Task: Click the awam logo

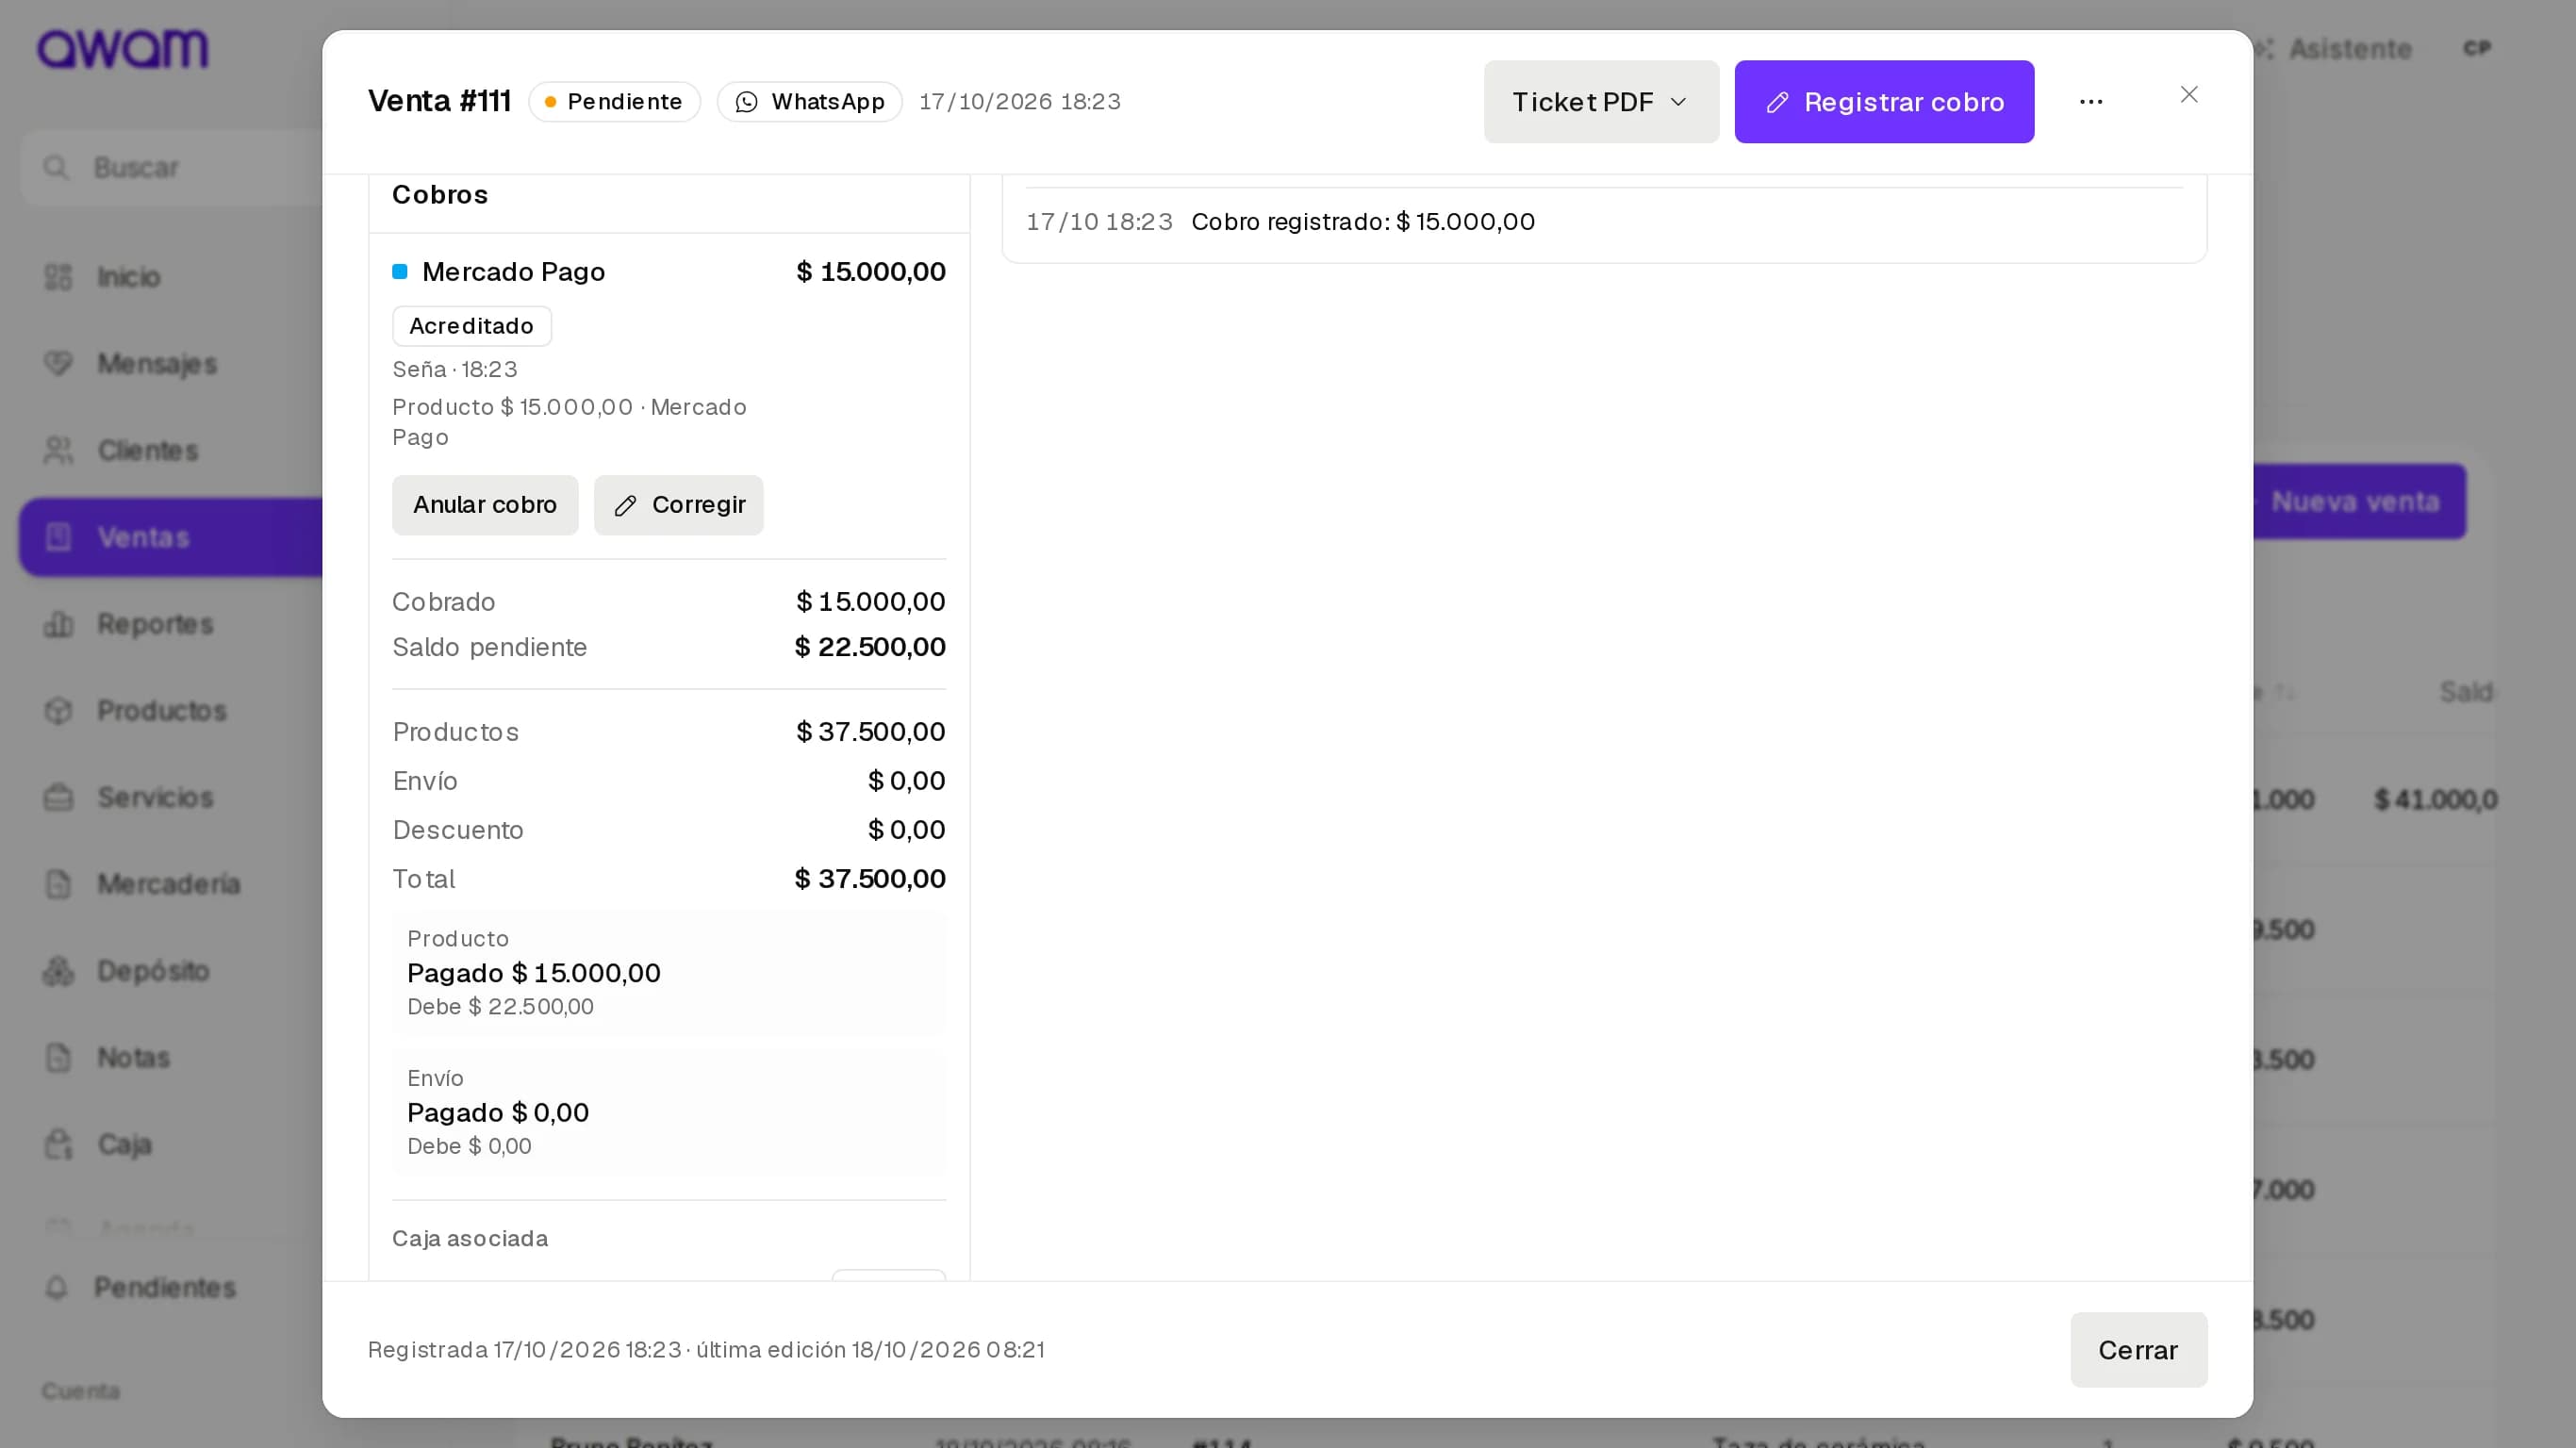Action: click(123, 49)
